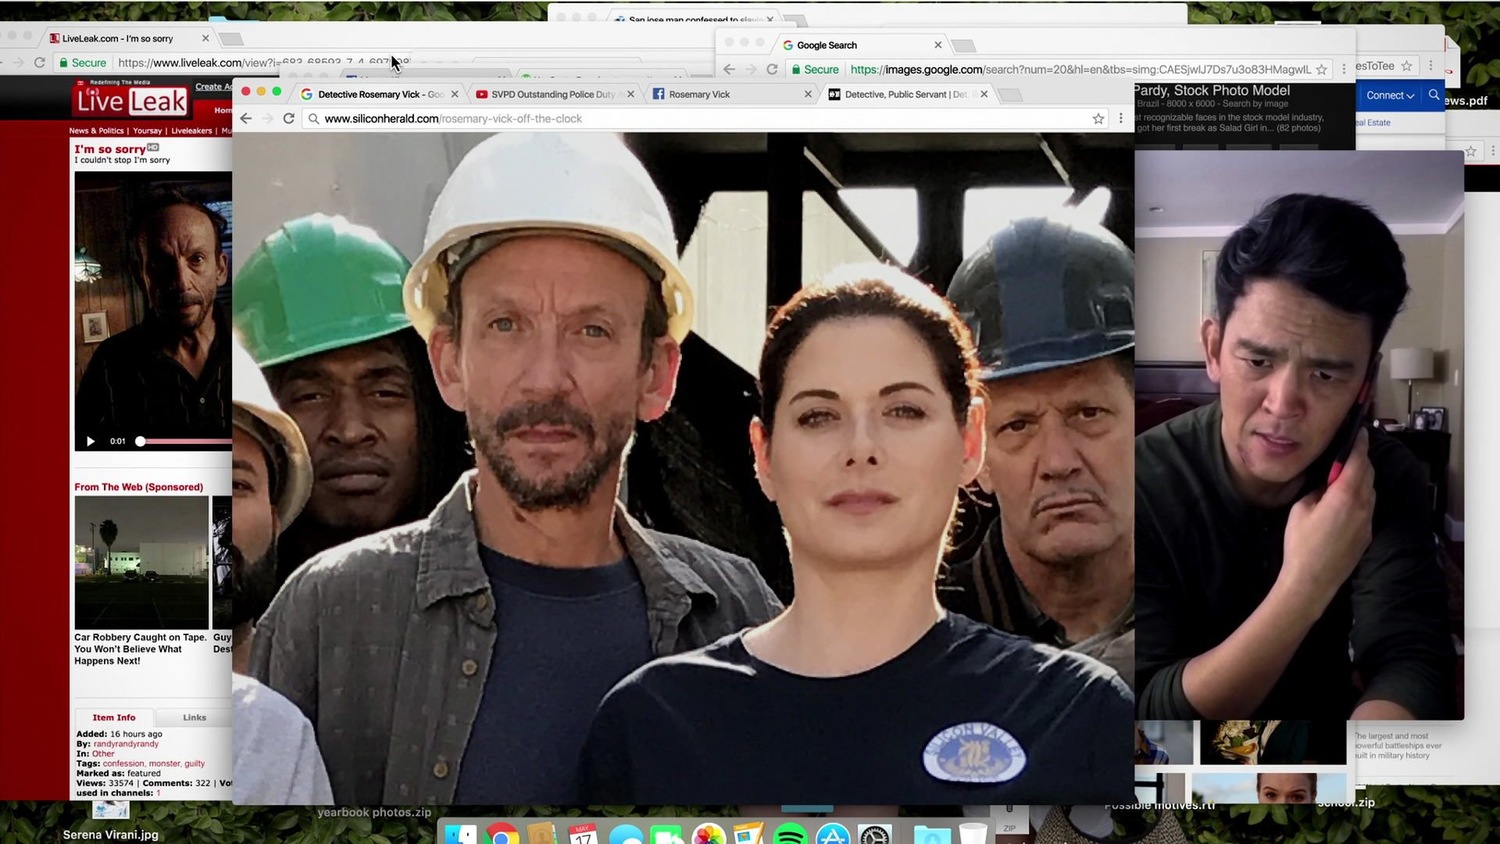Reload the Google Images search page
1500x844 pixels.
tap(772, 69)
